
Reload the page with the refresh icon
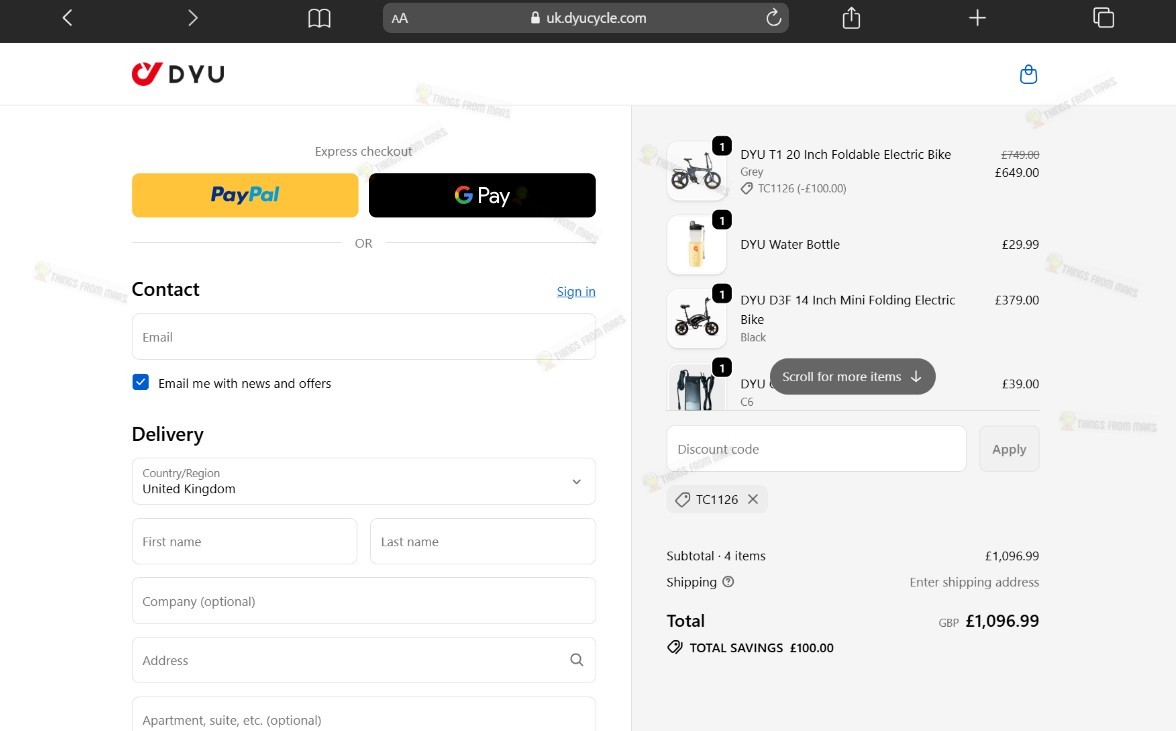773,18
